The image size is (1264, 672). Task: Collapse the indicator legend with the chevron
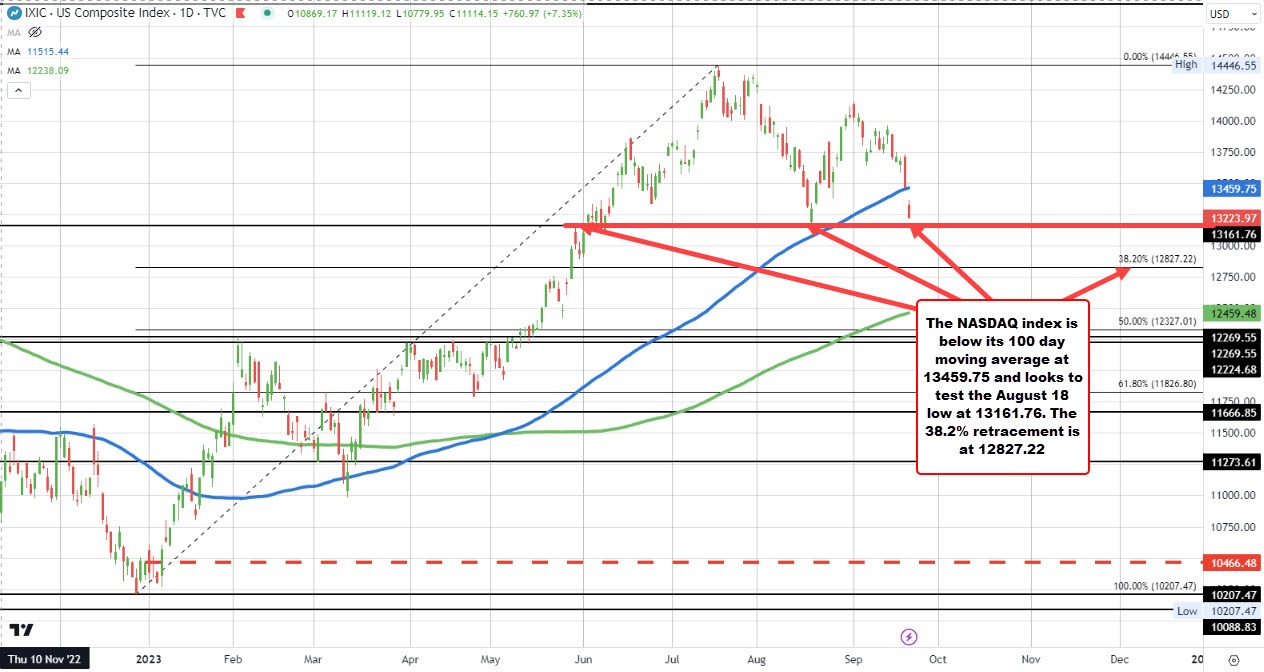[17, 91]
